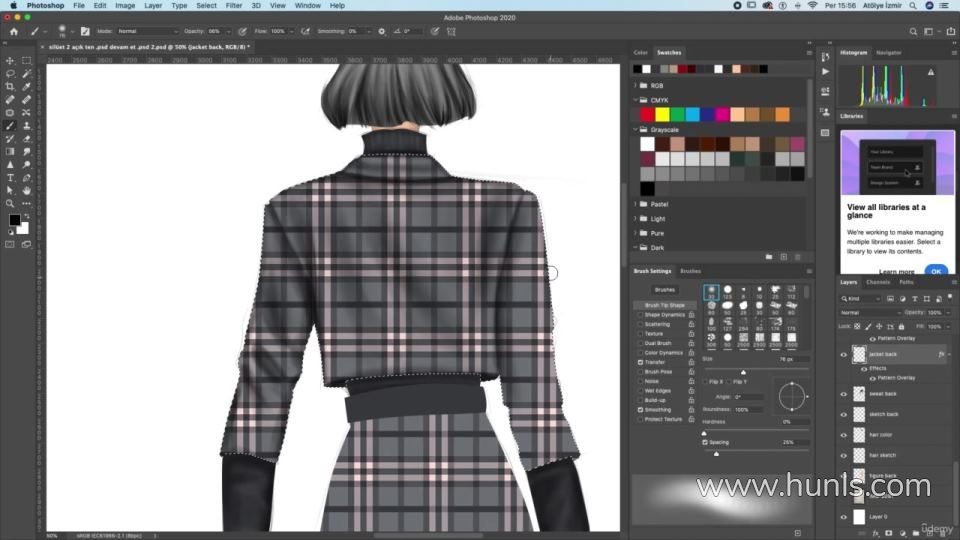The width and height of the screenshot is (960, 540).
Task: Click OK in the Libraries panel
Action: click(x=936, y=271)
